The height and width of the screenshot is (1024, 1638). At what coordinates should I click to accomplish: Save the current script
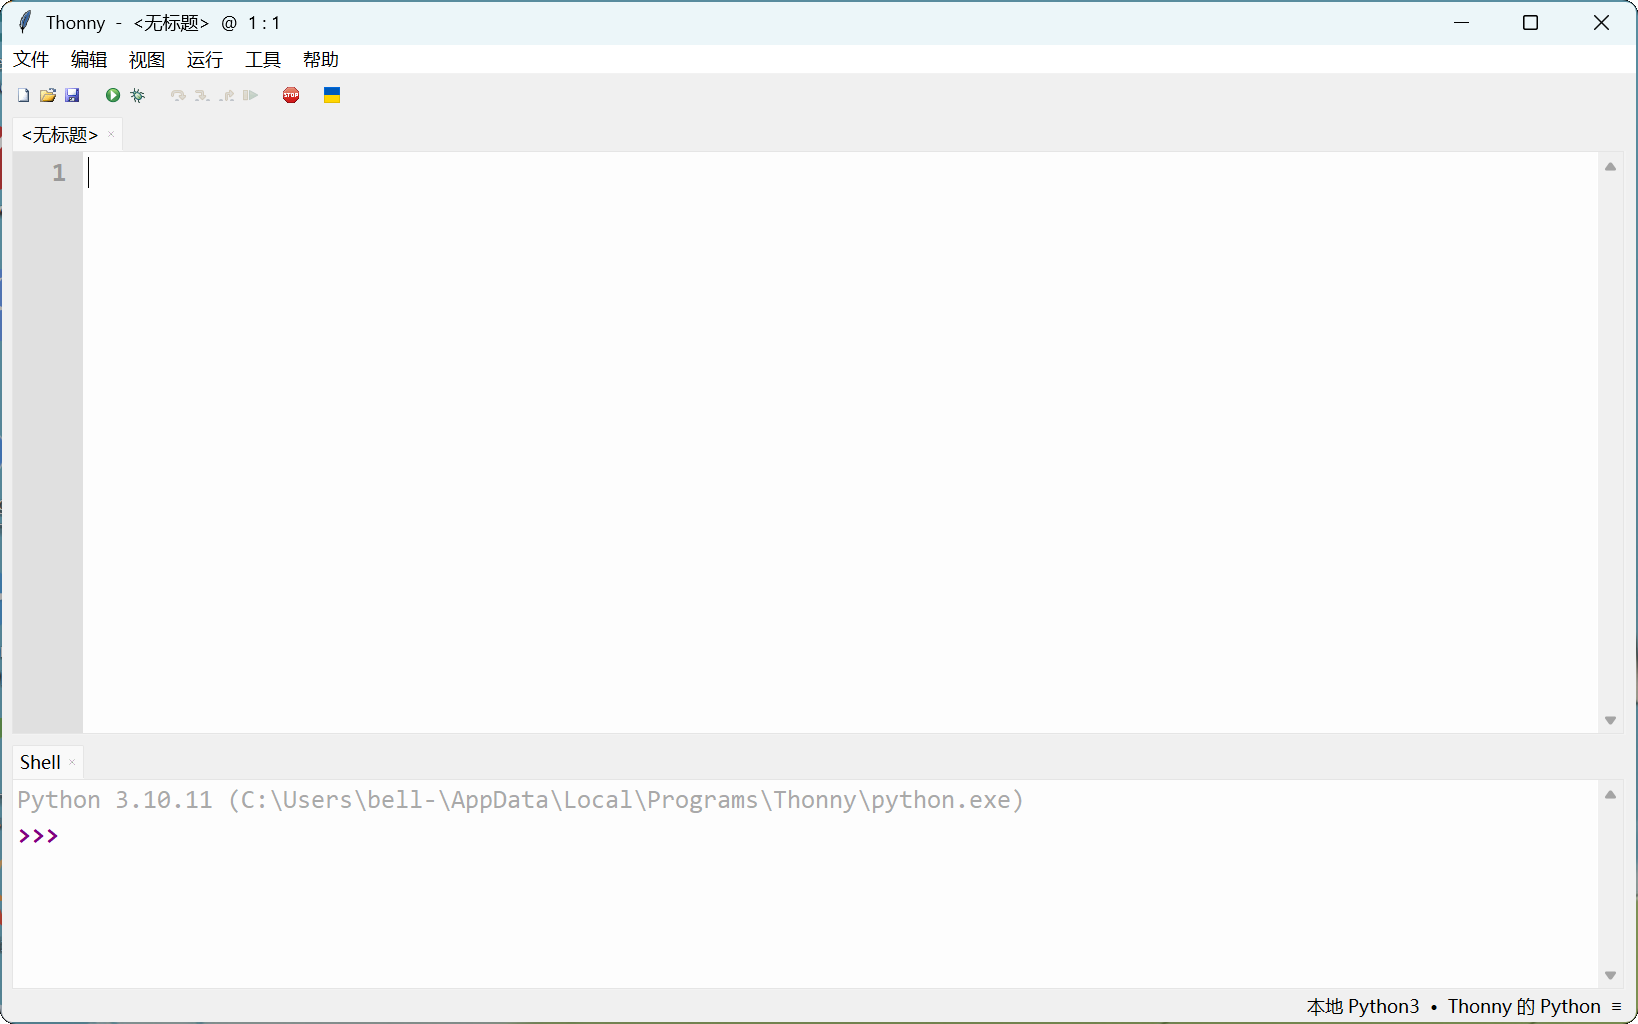tap(72, 95)
